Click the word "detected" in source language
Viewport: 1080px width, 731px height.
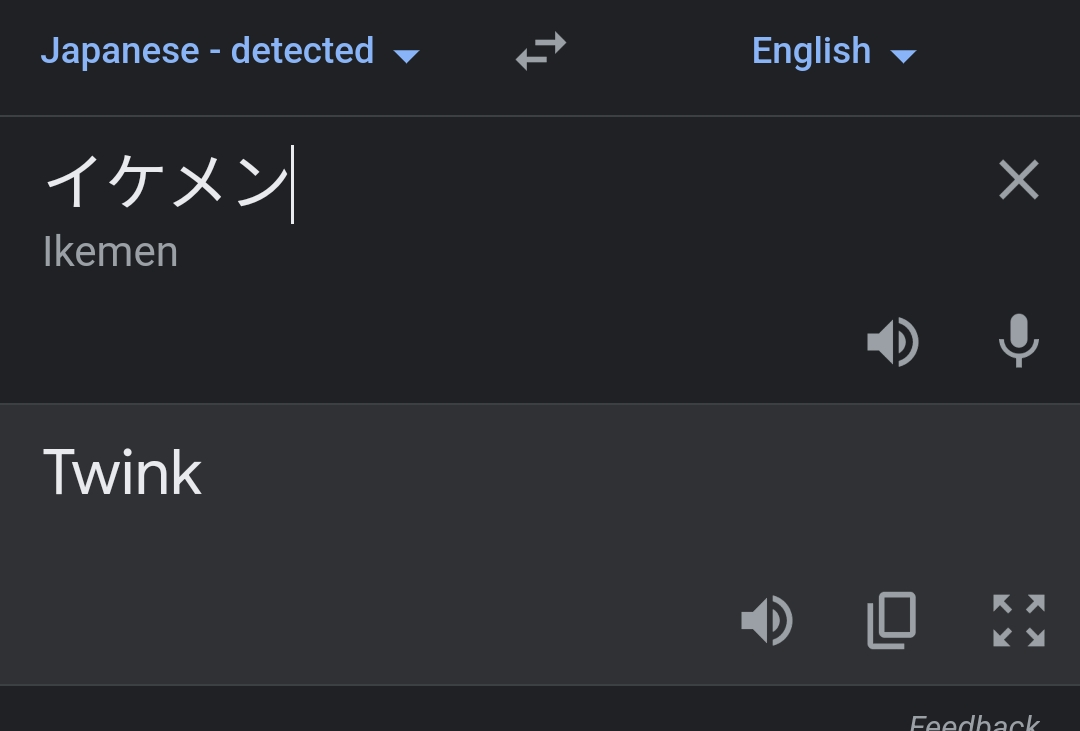303,51
